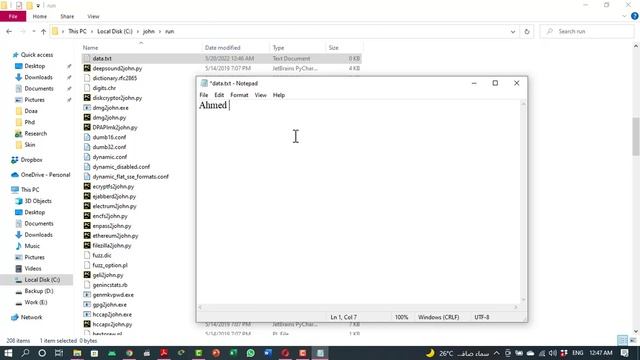Switch to large icons view button

pos(633,340)
